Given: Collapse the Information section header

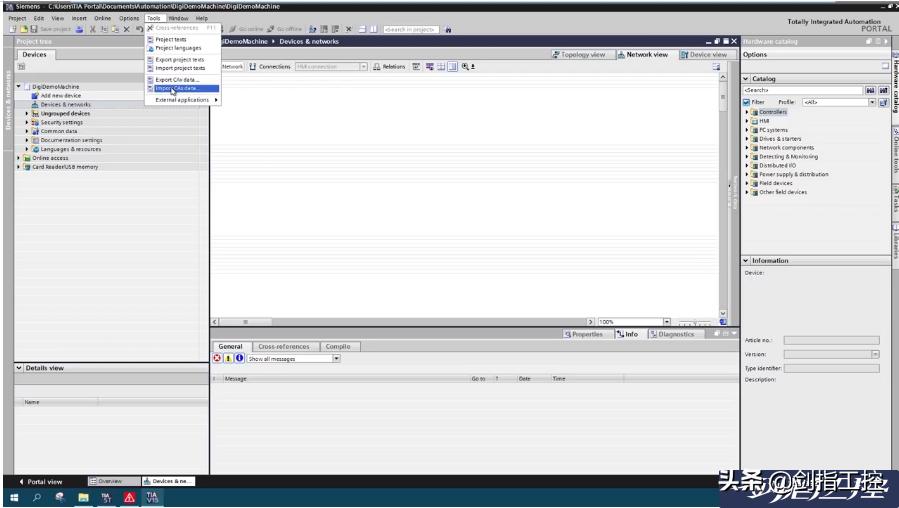Looking at the screenshot, I should (746, 260).
